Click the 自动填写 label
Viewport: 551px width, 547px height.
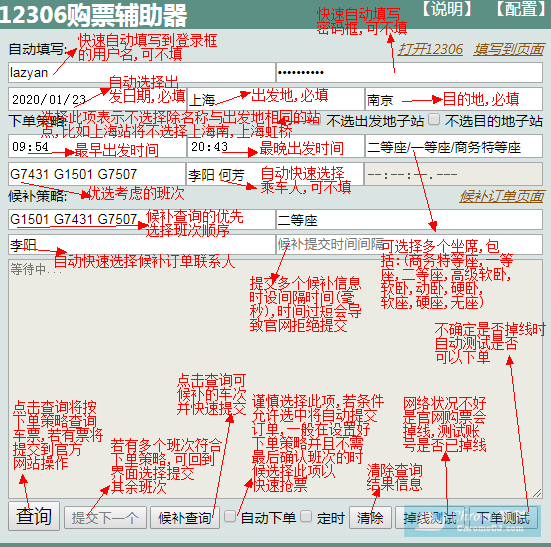(38, 49)
